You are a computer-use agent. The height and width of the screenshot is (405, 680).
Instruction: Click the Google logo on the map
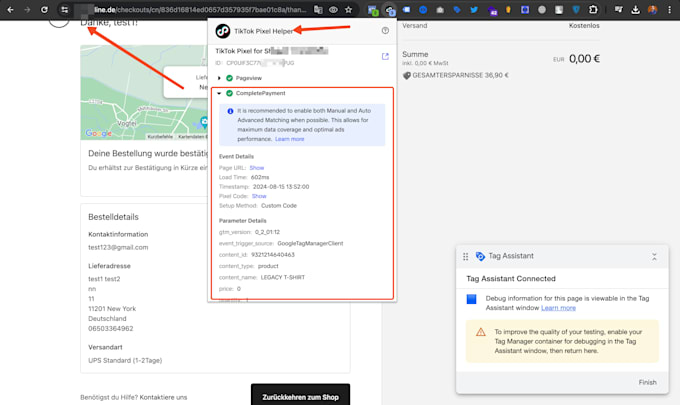pyautogui.click(x=98, y=133)
